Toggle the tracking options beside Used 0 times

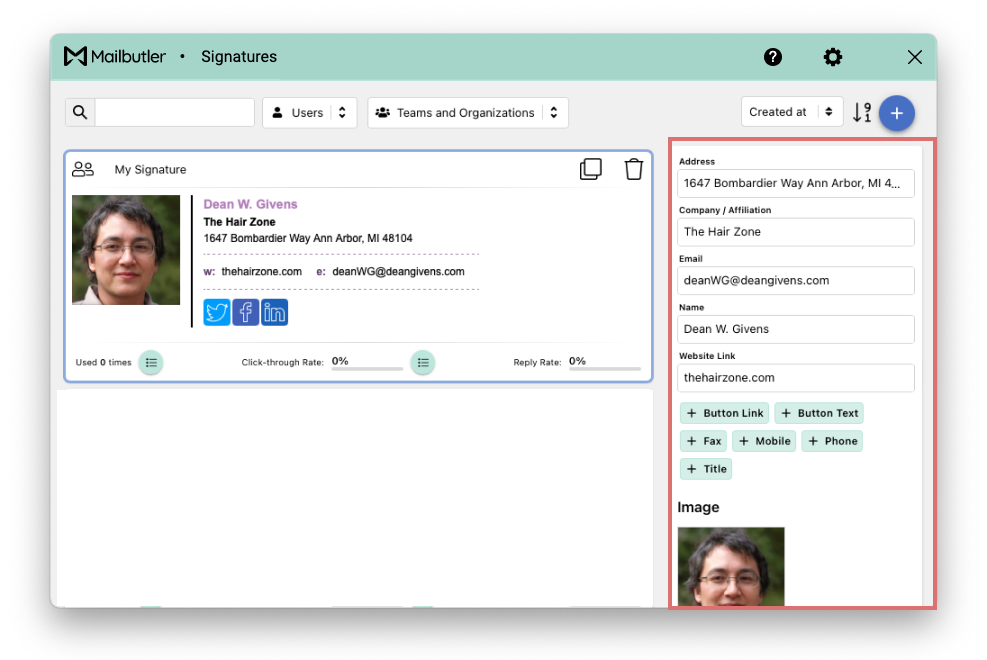click(151, 363)
